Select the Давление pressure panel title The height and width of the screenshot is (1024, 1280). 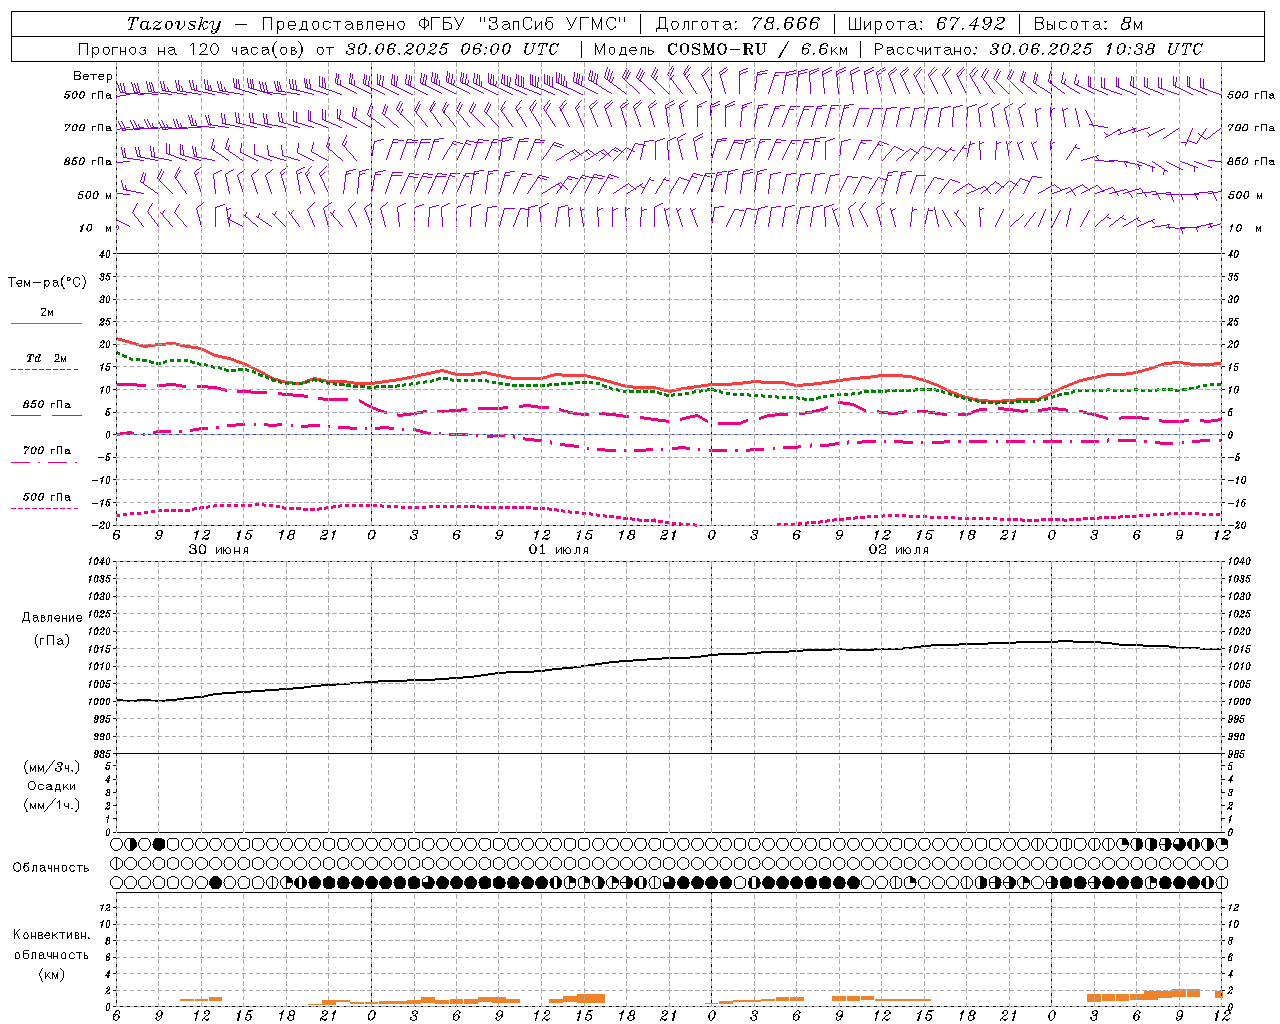[52, 618]
